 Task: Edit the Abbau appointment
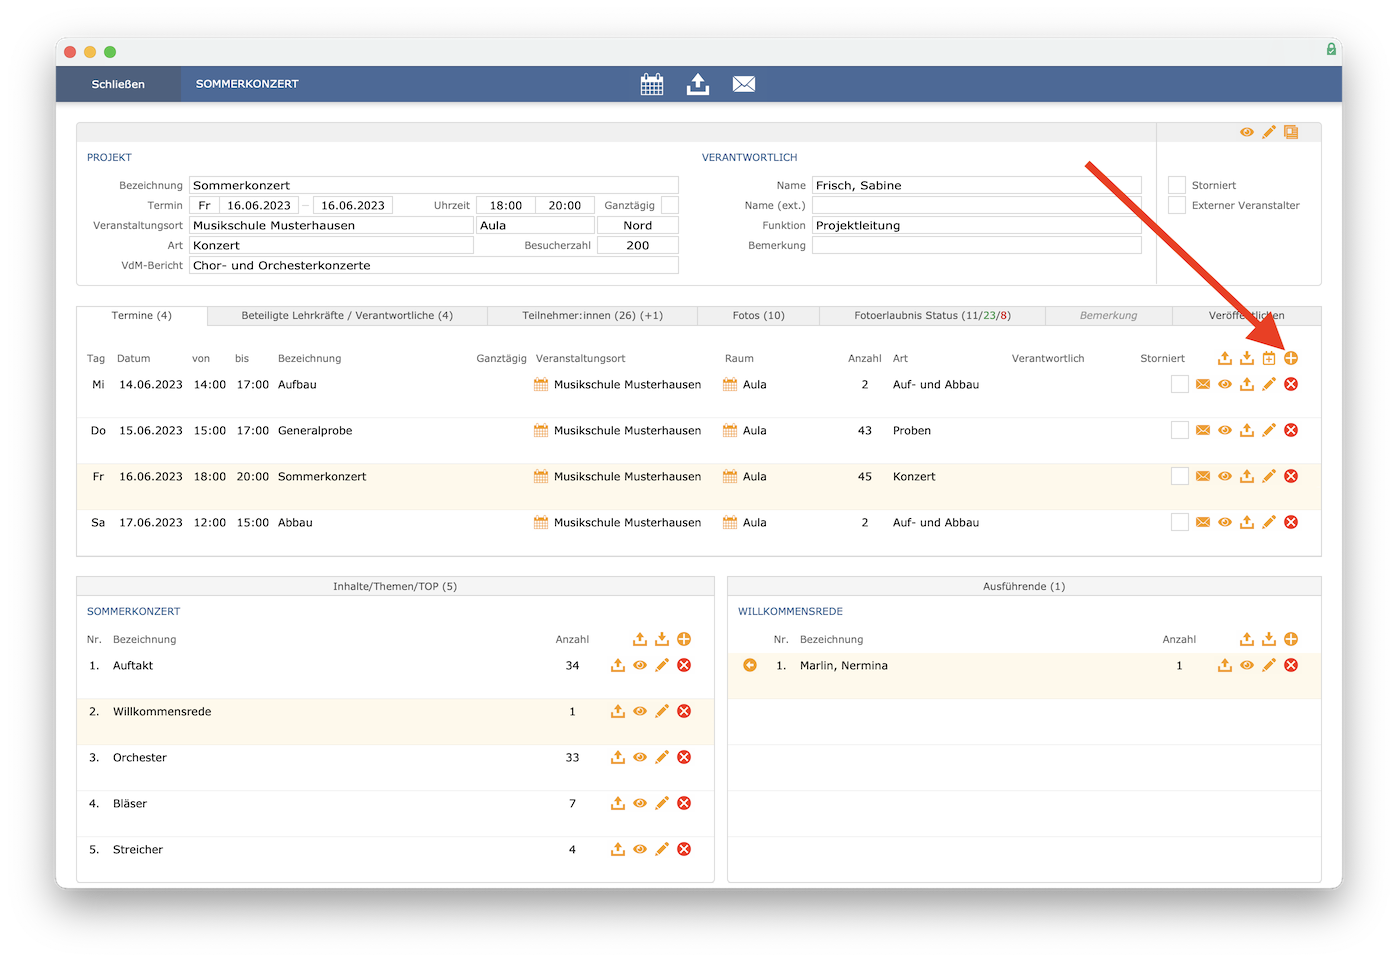click(1269, 522)
